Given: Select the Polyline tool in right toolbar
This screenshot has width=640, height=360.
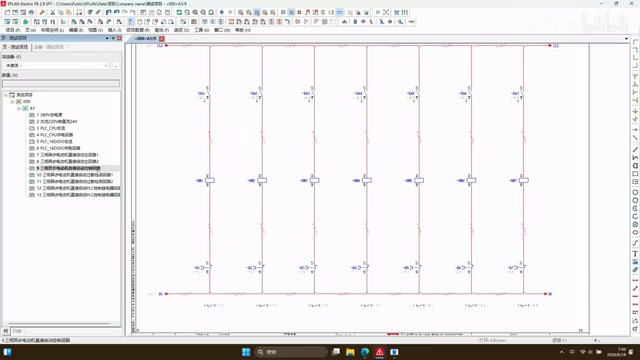Looking at the screenshot, I should click(635, 158).
